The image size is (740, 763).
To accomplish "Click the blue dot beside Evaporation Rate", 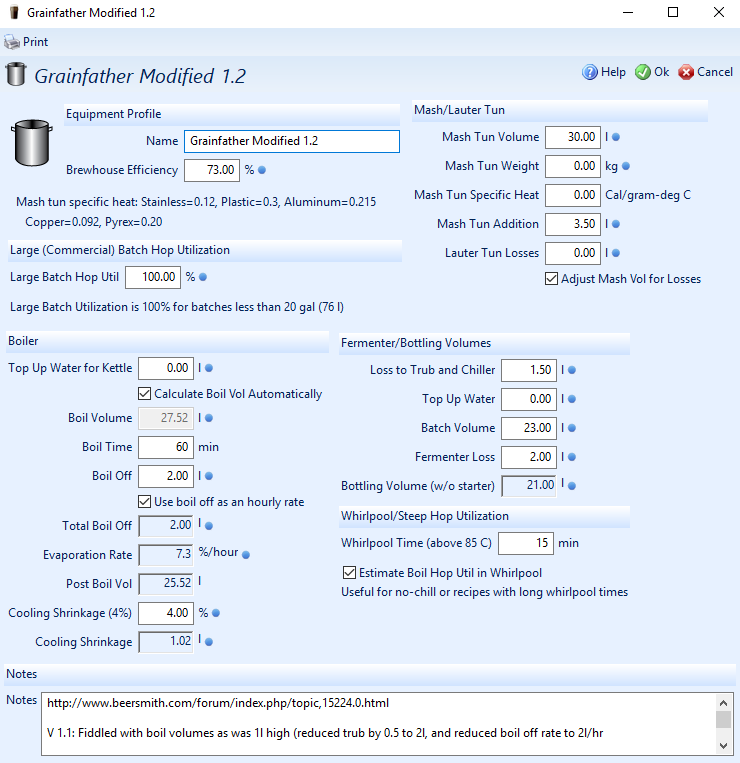I will point(246,555).
